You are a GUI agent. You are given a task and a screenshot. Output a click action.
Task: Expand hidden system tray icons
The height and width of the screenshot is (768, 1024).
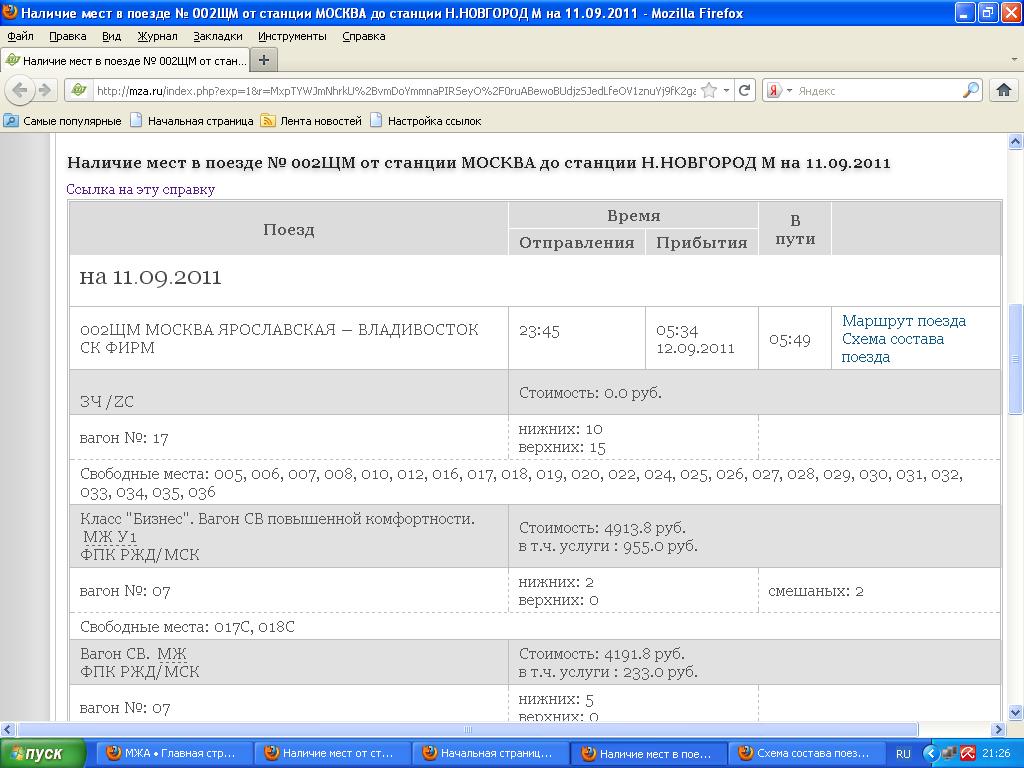pyautogui.click(x=930, y=753)
